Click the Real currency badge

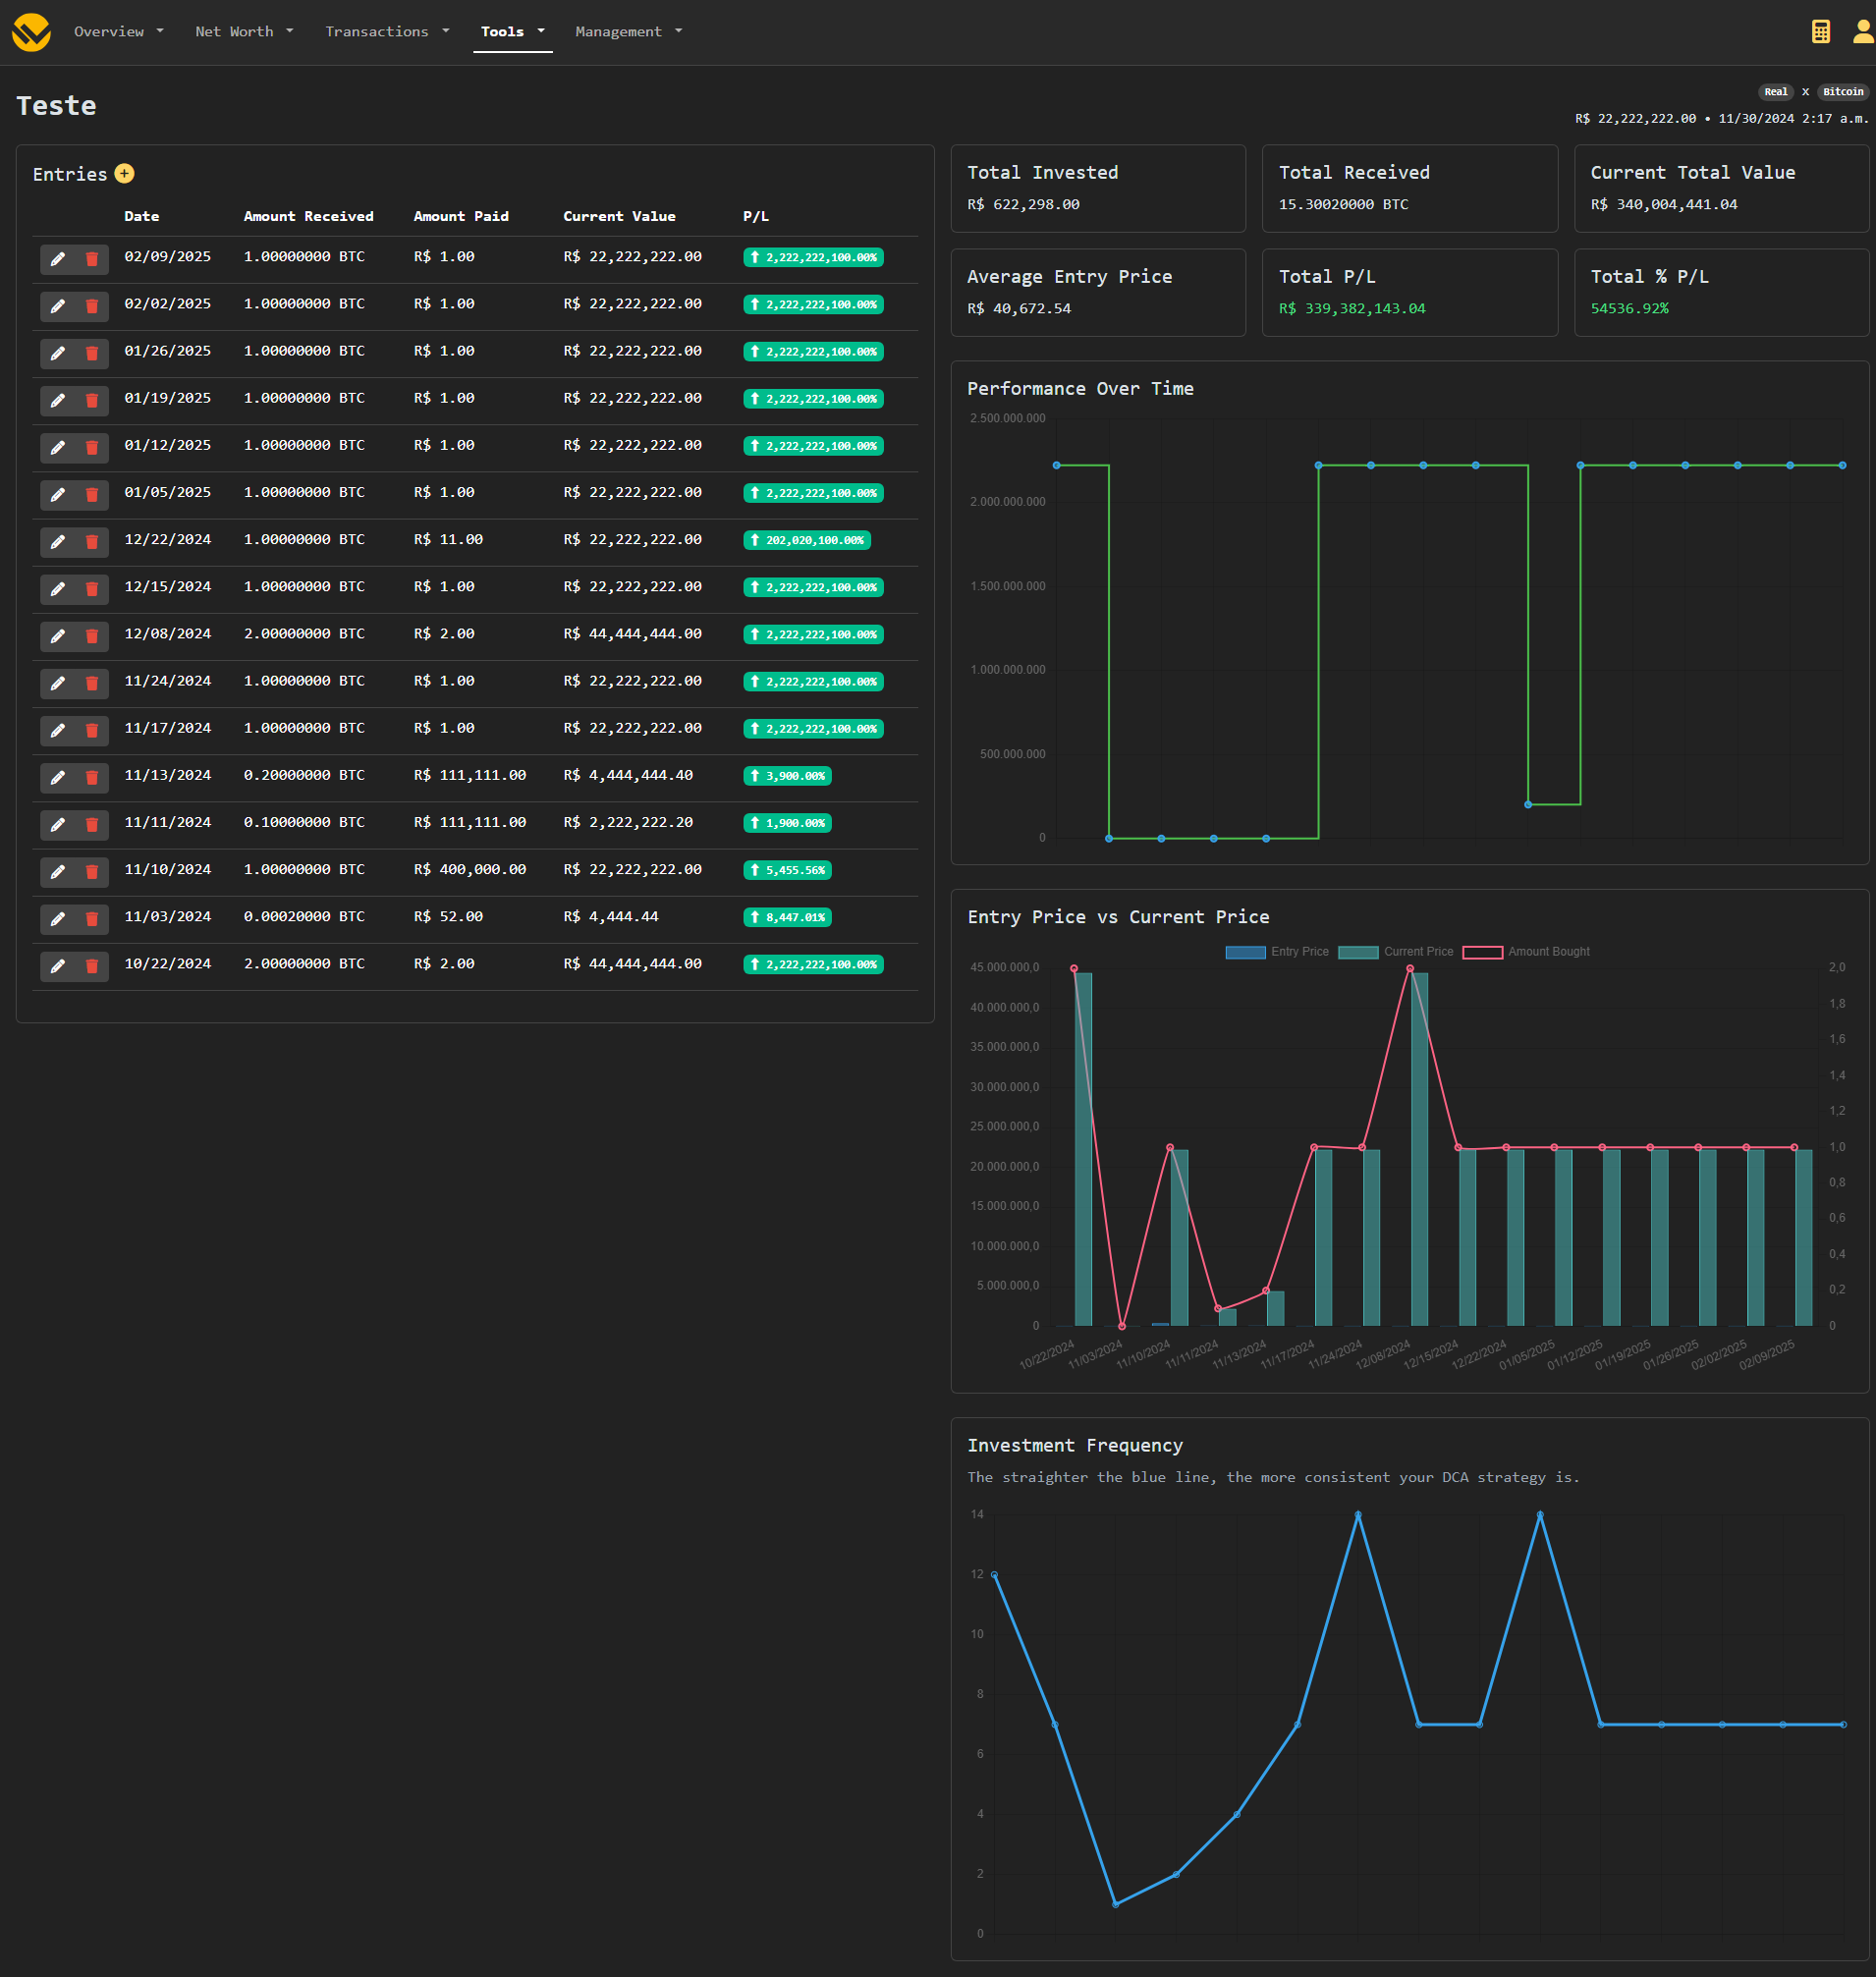pos(1775,92)
